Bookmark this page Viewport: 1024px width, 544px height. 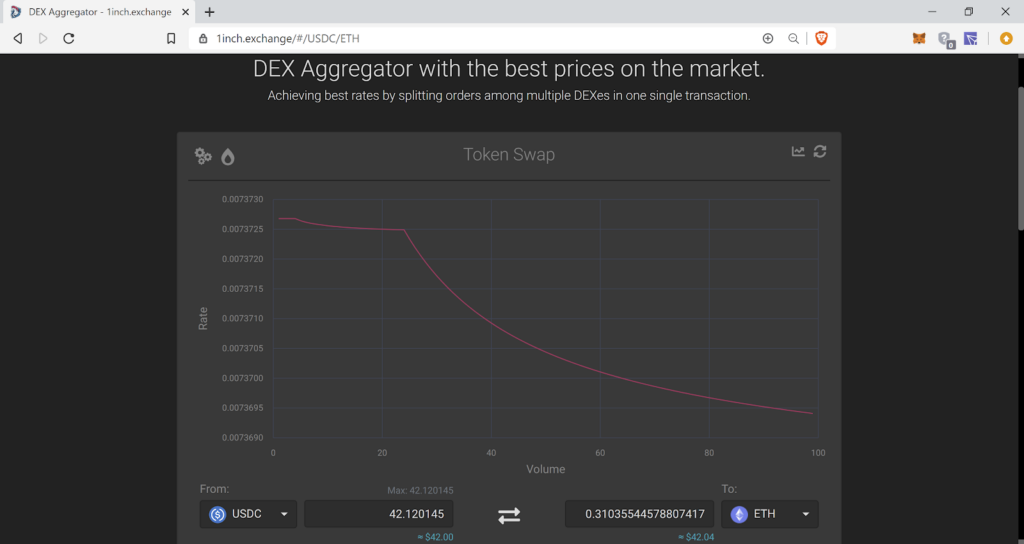171,38
